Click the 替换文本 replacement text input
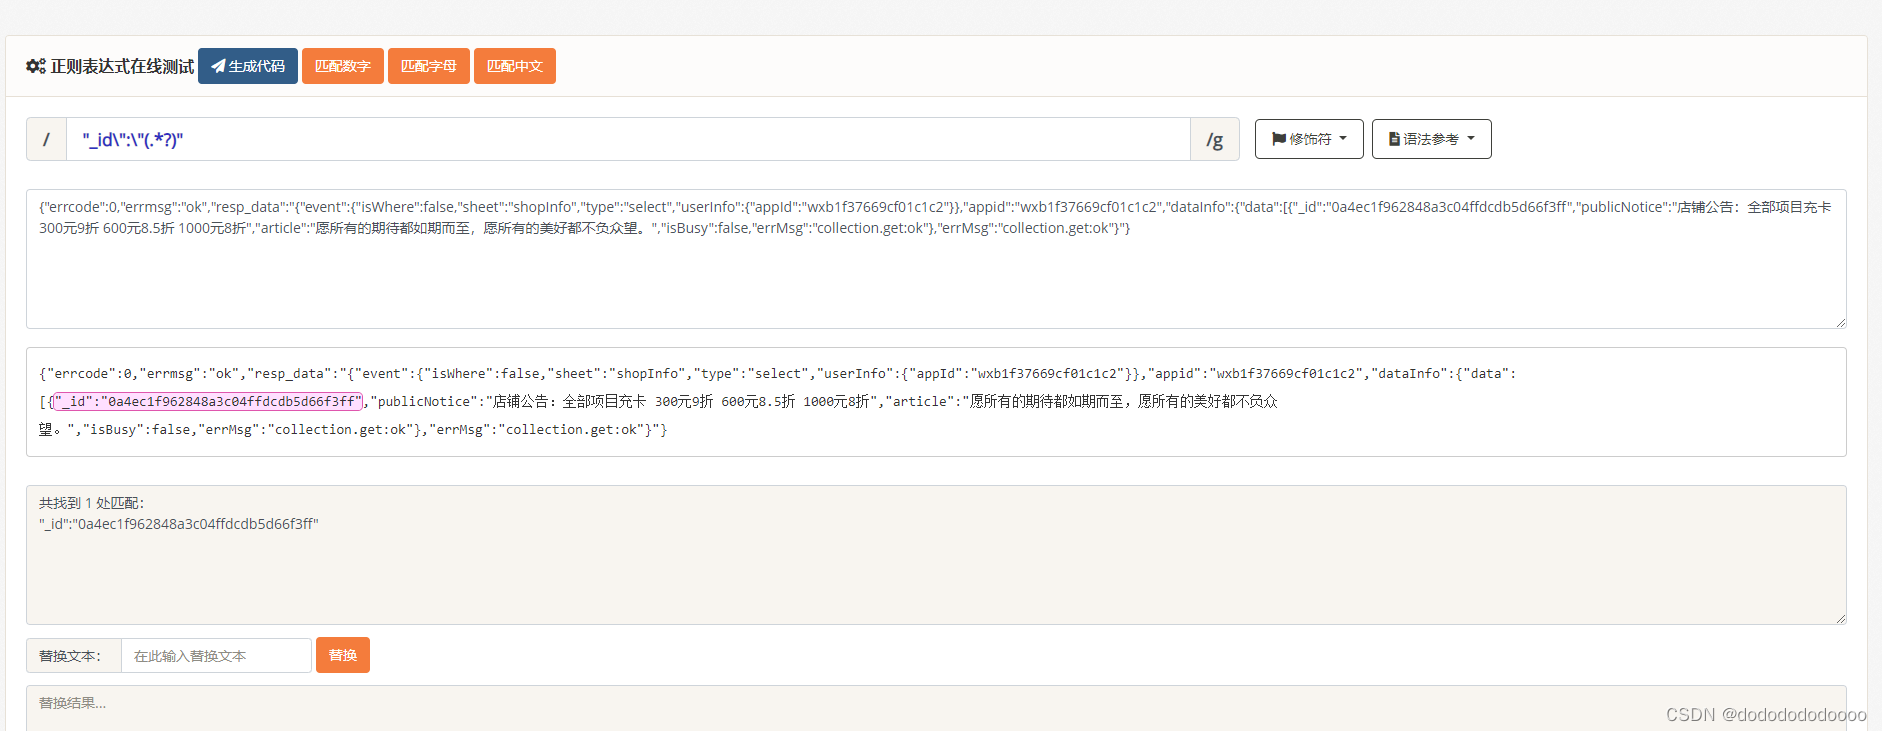This screenshot has height=731, width=1882. pos(216,656)
